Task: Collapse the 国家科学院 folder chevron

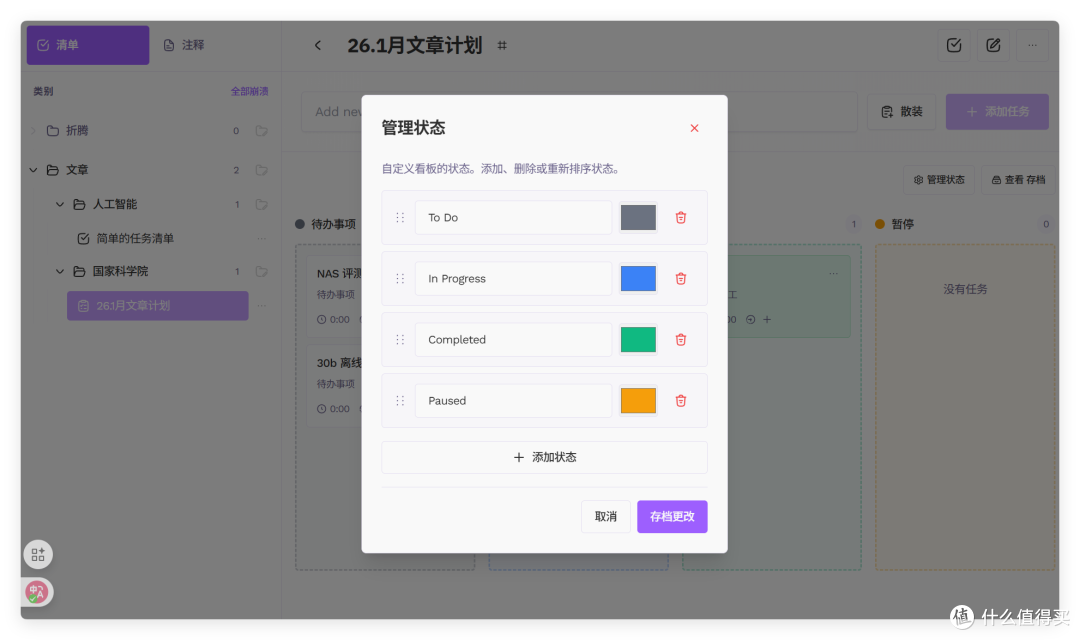Action: coord(60,271)
